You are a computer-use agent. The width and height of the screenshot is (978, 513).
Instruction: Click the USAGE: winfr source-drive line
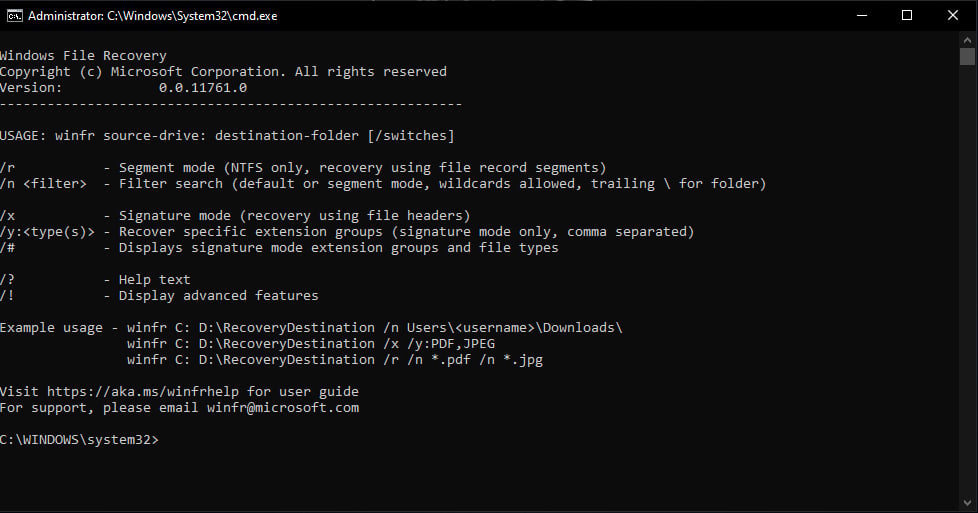(x=227, y=135)
